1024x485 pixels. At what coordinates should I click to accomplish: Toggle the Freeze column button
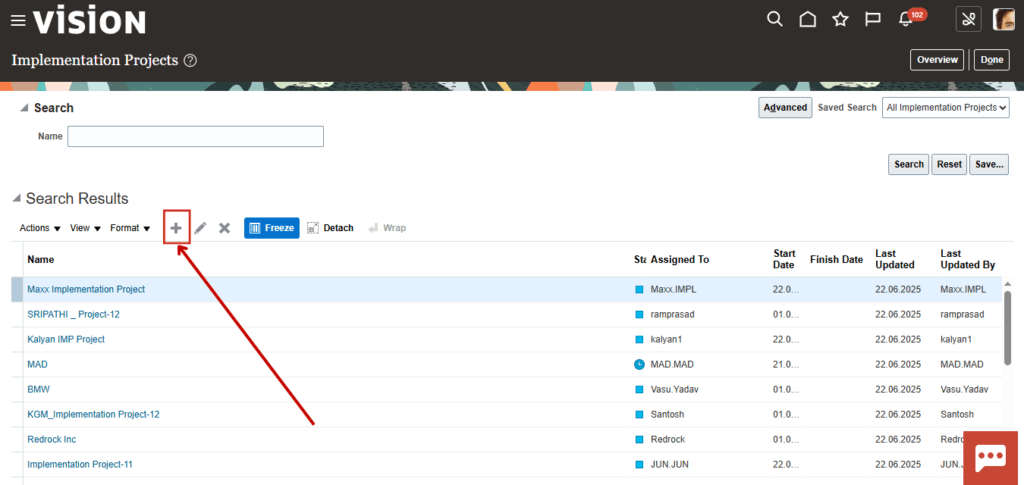(x=272, y=228)
